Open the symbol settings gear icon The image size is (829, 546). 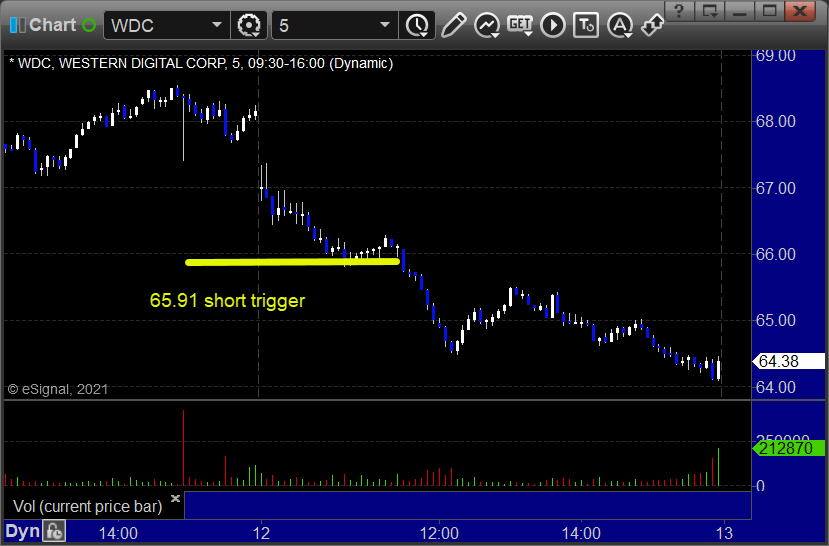click(249, 25)
